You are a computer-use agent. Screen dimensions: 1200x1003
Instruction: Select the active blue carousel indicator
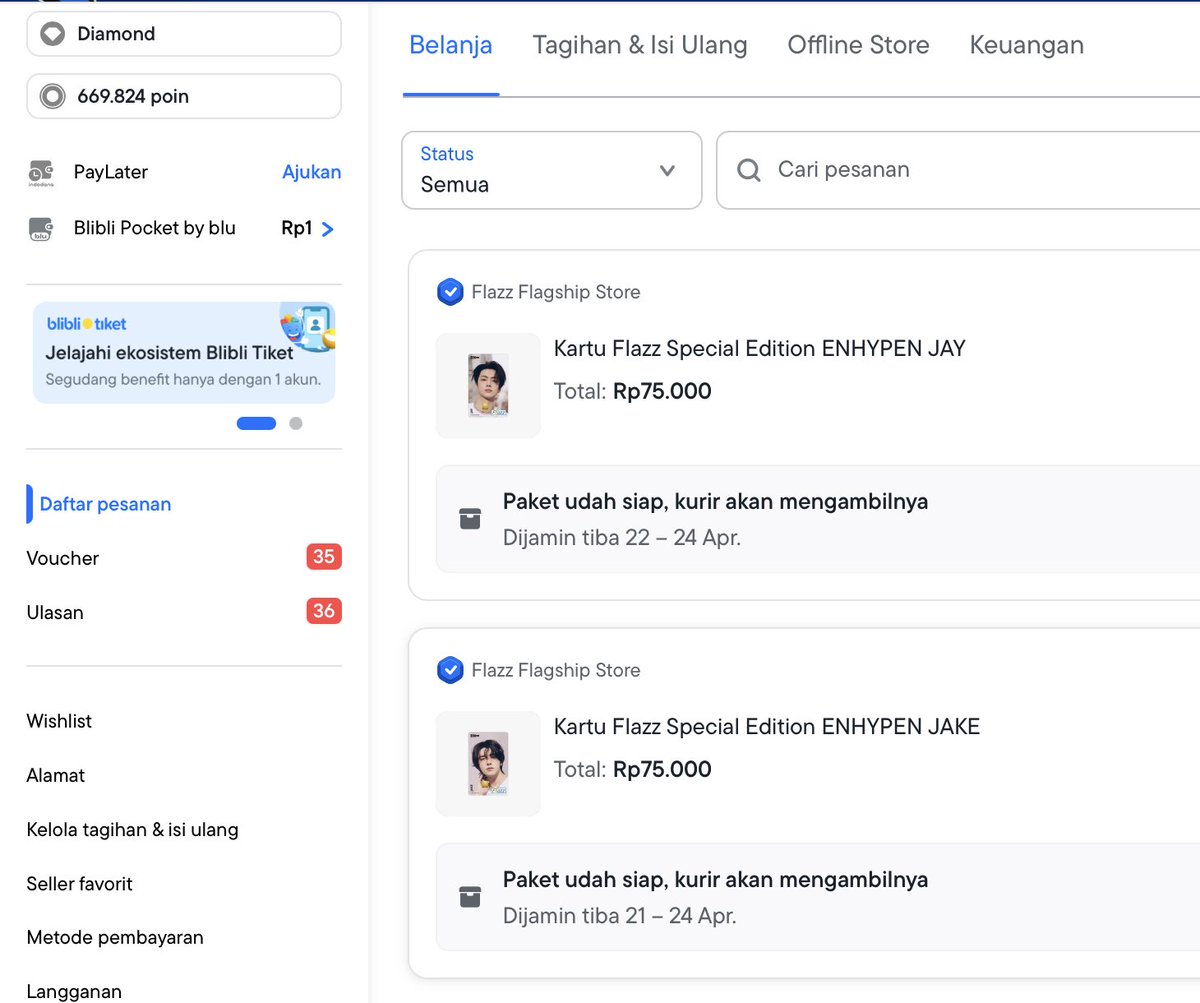(256, 423)
